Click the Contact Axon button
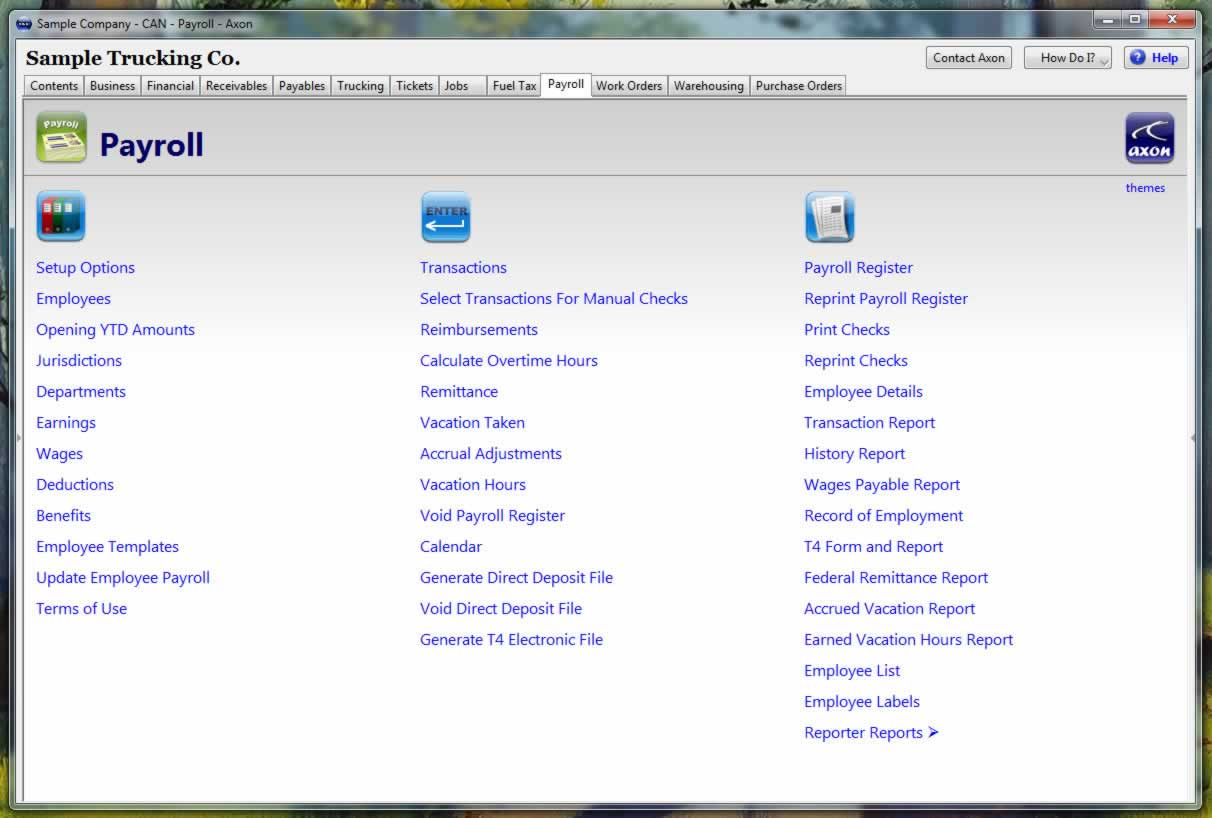Image resolution: width=1212 pixels, height=818 pixels. coord(968,58)
